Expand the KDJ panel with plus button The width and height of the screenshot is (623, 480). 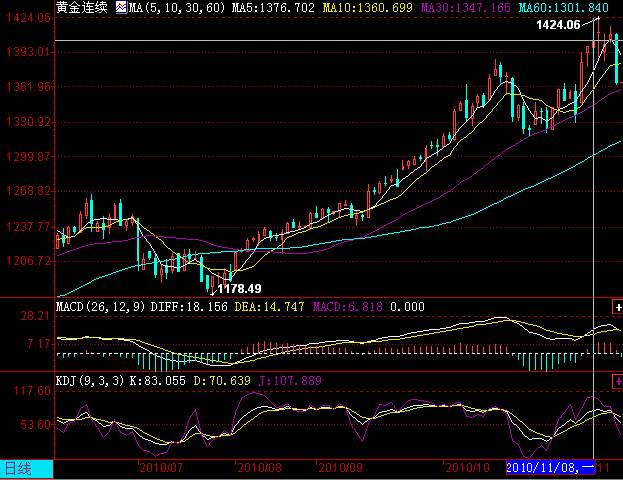point(617,381)
